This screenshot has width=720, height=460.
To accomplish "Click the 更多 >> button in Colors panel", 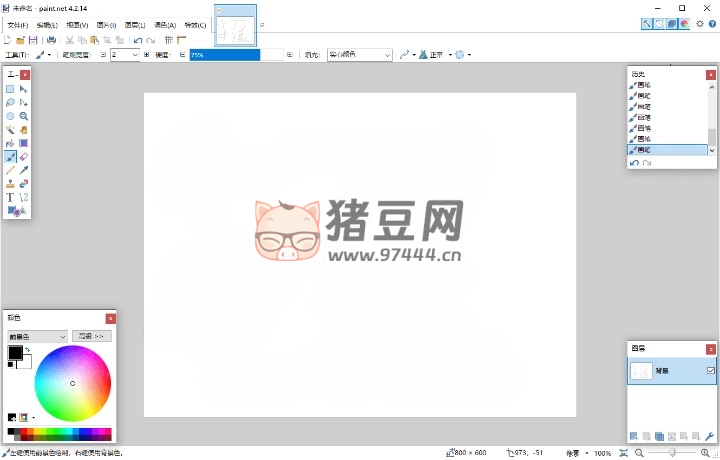I will 92,336.
